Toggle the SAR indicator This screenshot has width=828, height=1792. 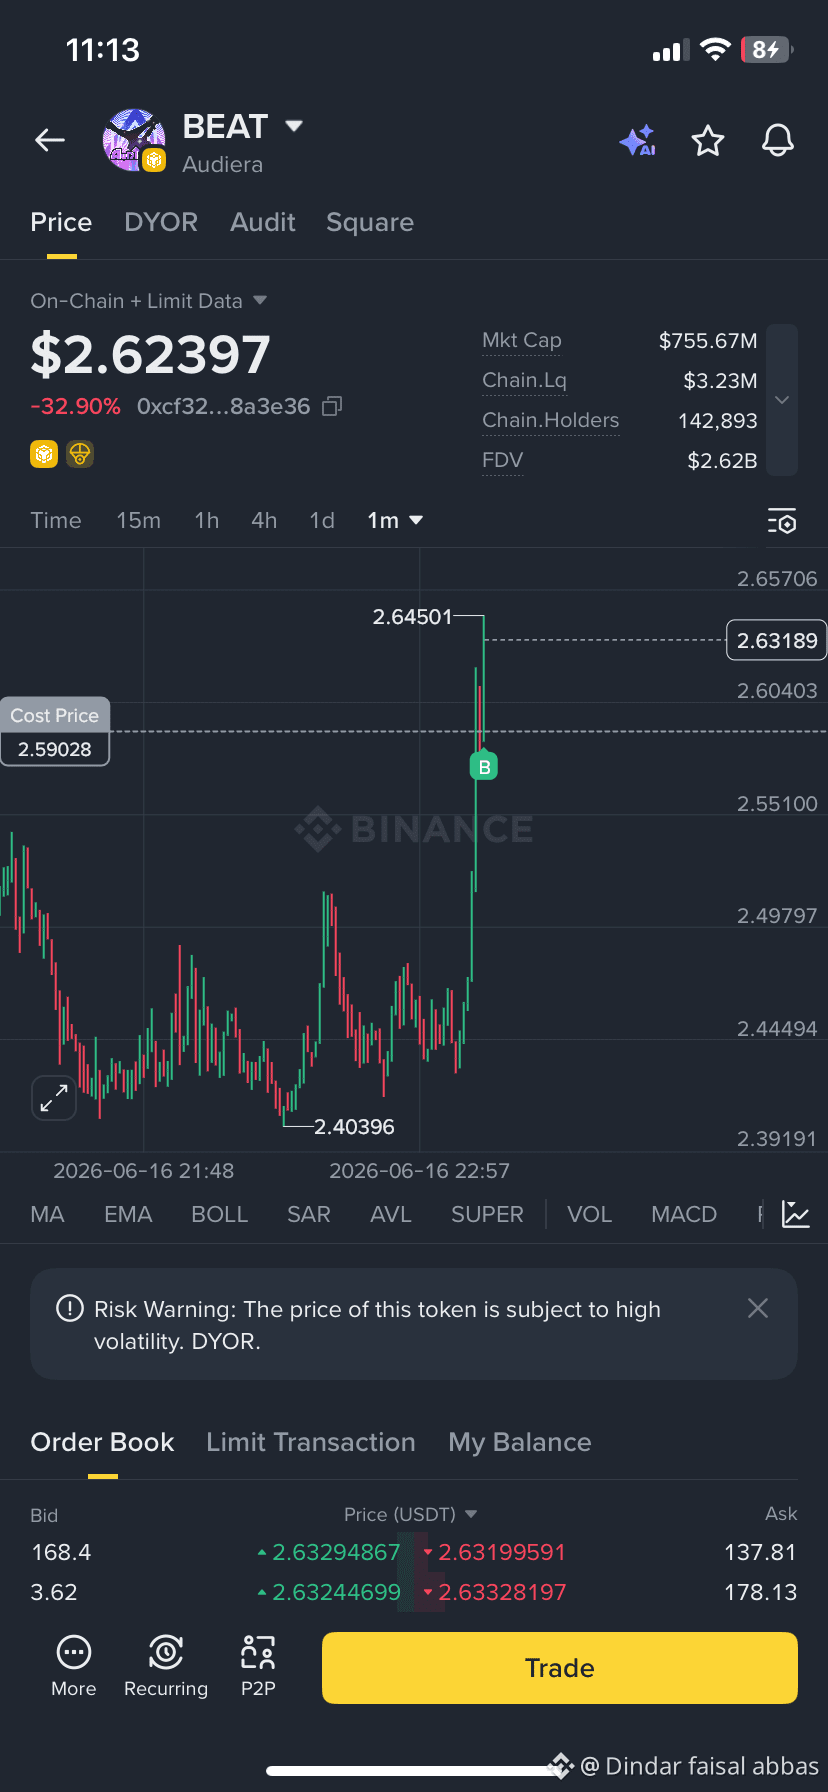pyautogui.click(x=308, y=1214)
